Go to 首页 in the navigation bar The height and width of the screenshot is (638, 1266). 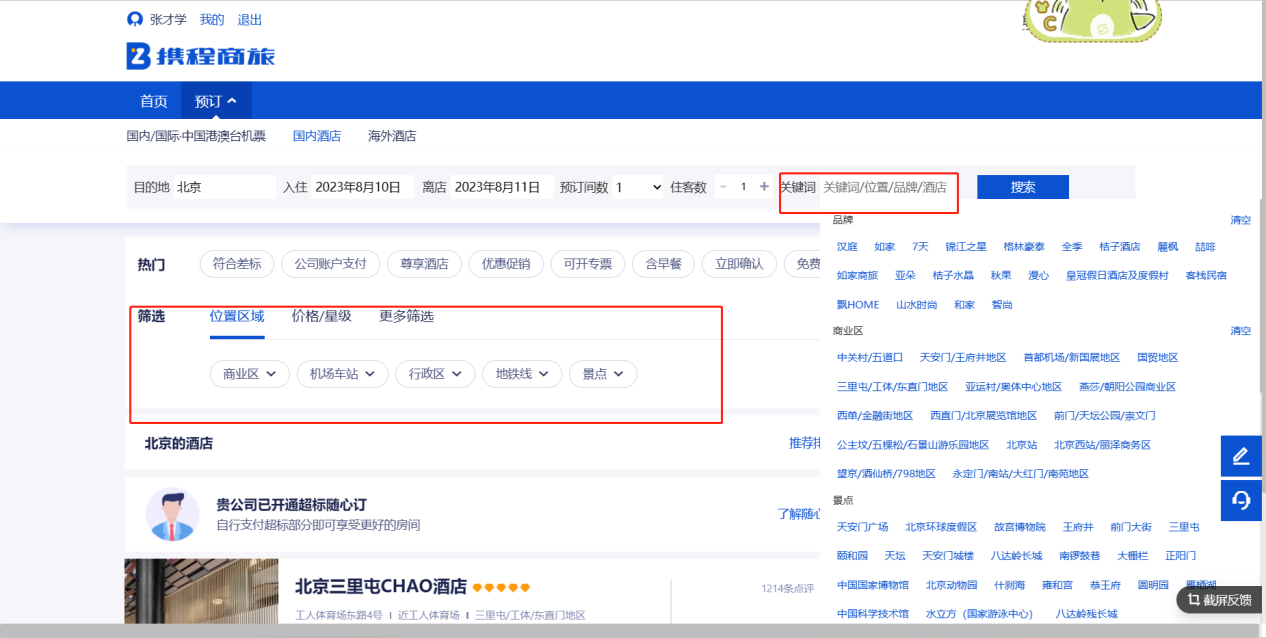click(x=154, y=101)
